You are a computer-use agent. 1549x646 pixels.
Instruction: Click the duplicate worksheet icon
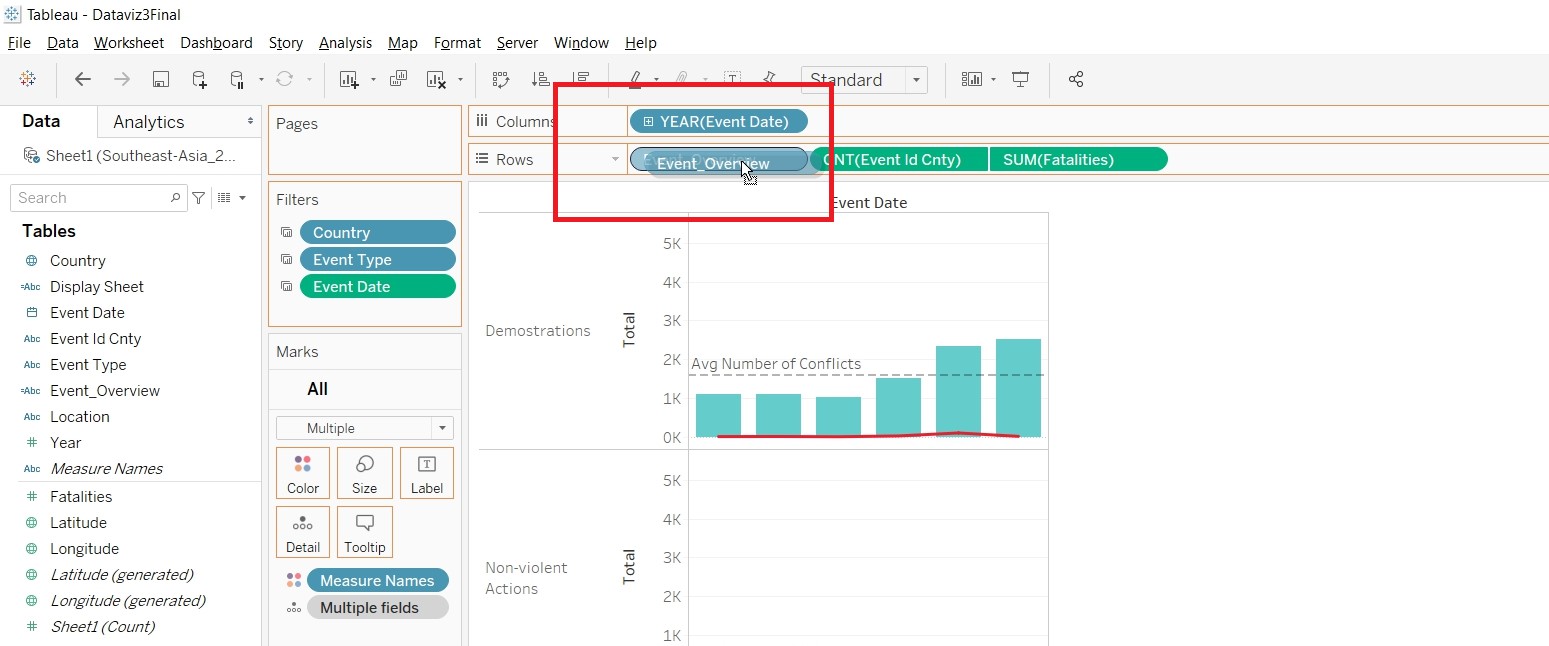[x=398, y=79]
